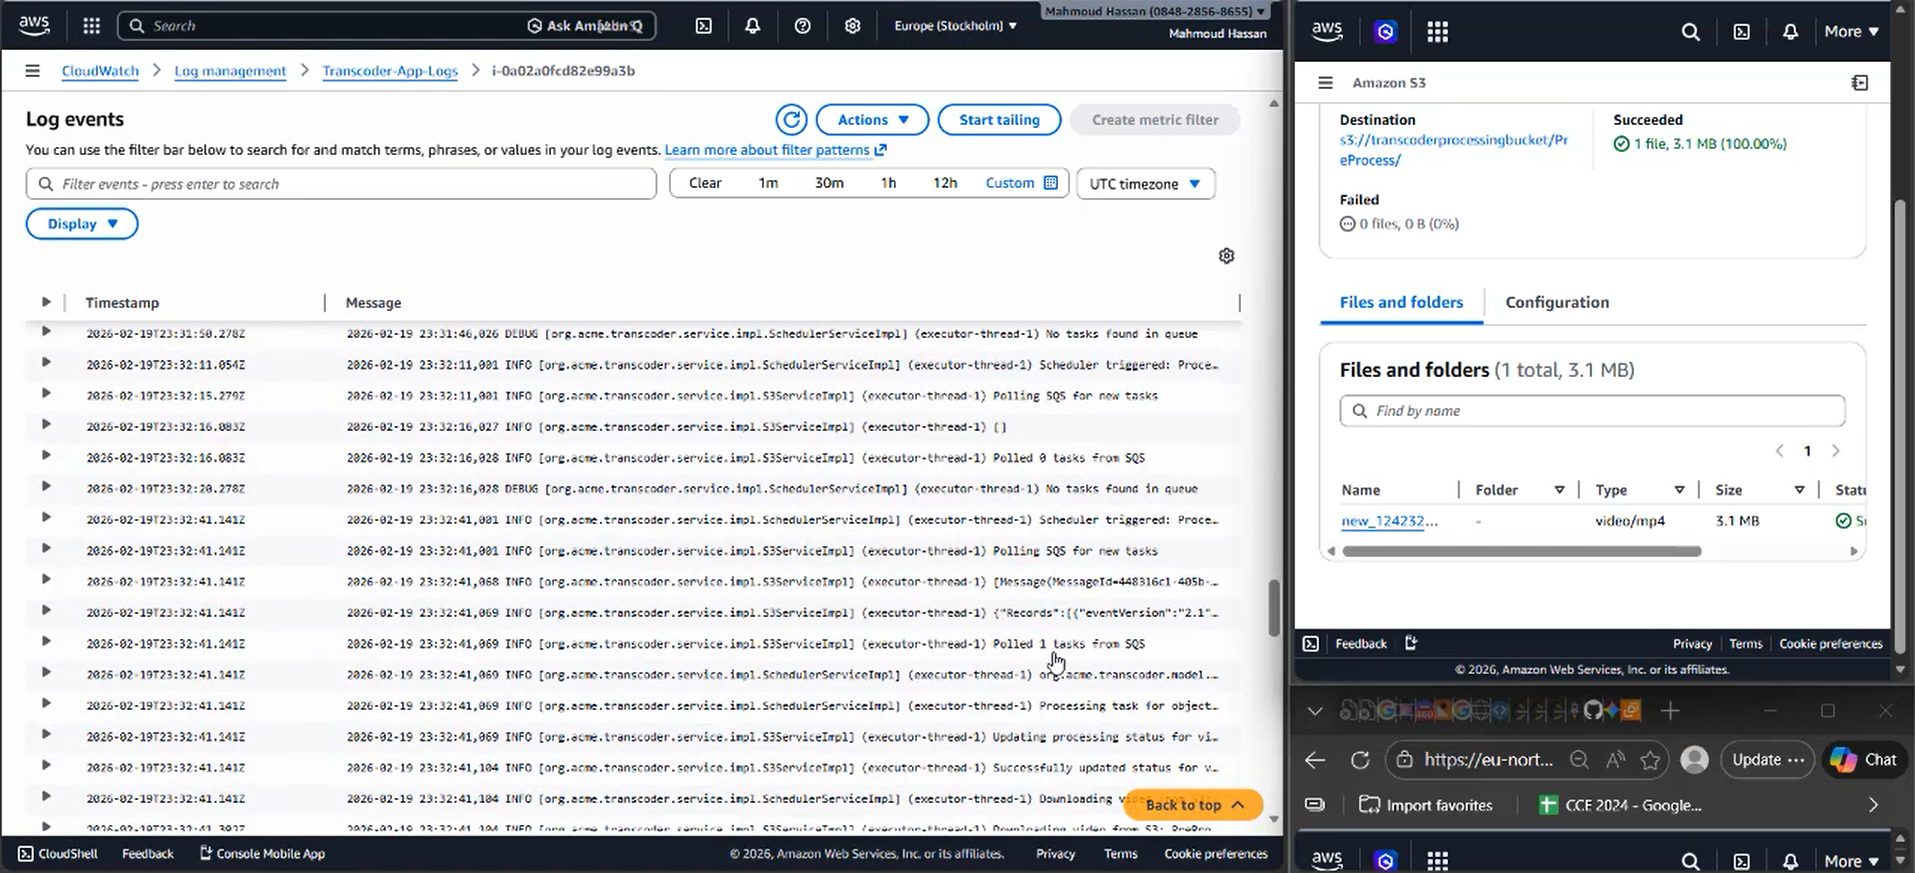Click the Files table horizontal scrollbar
The height and width of the screenshot is (873, 1915).
1521,551
